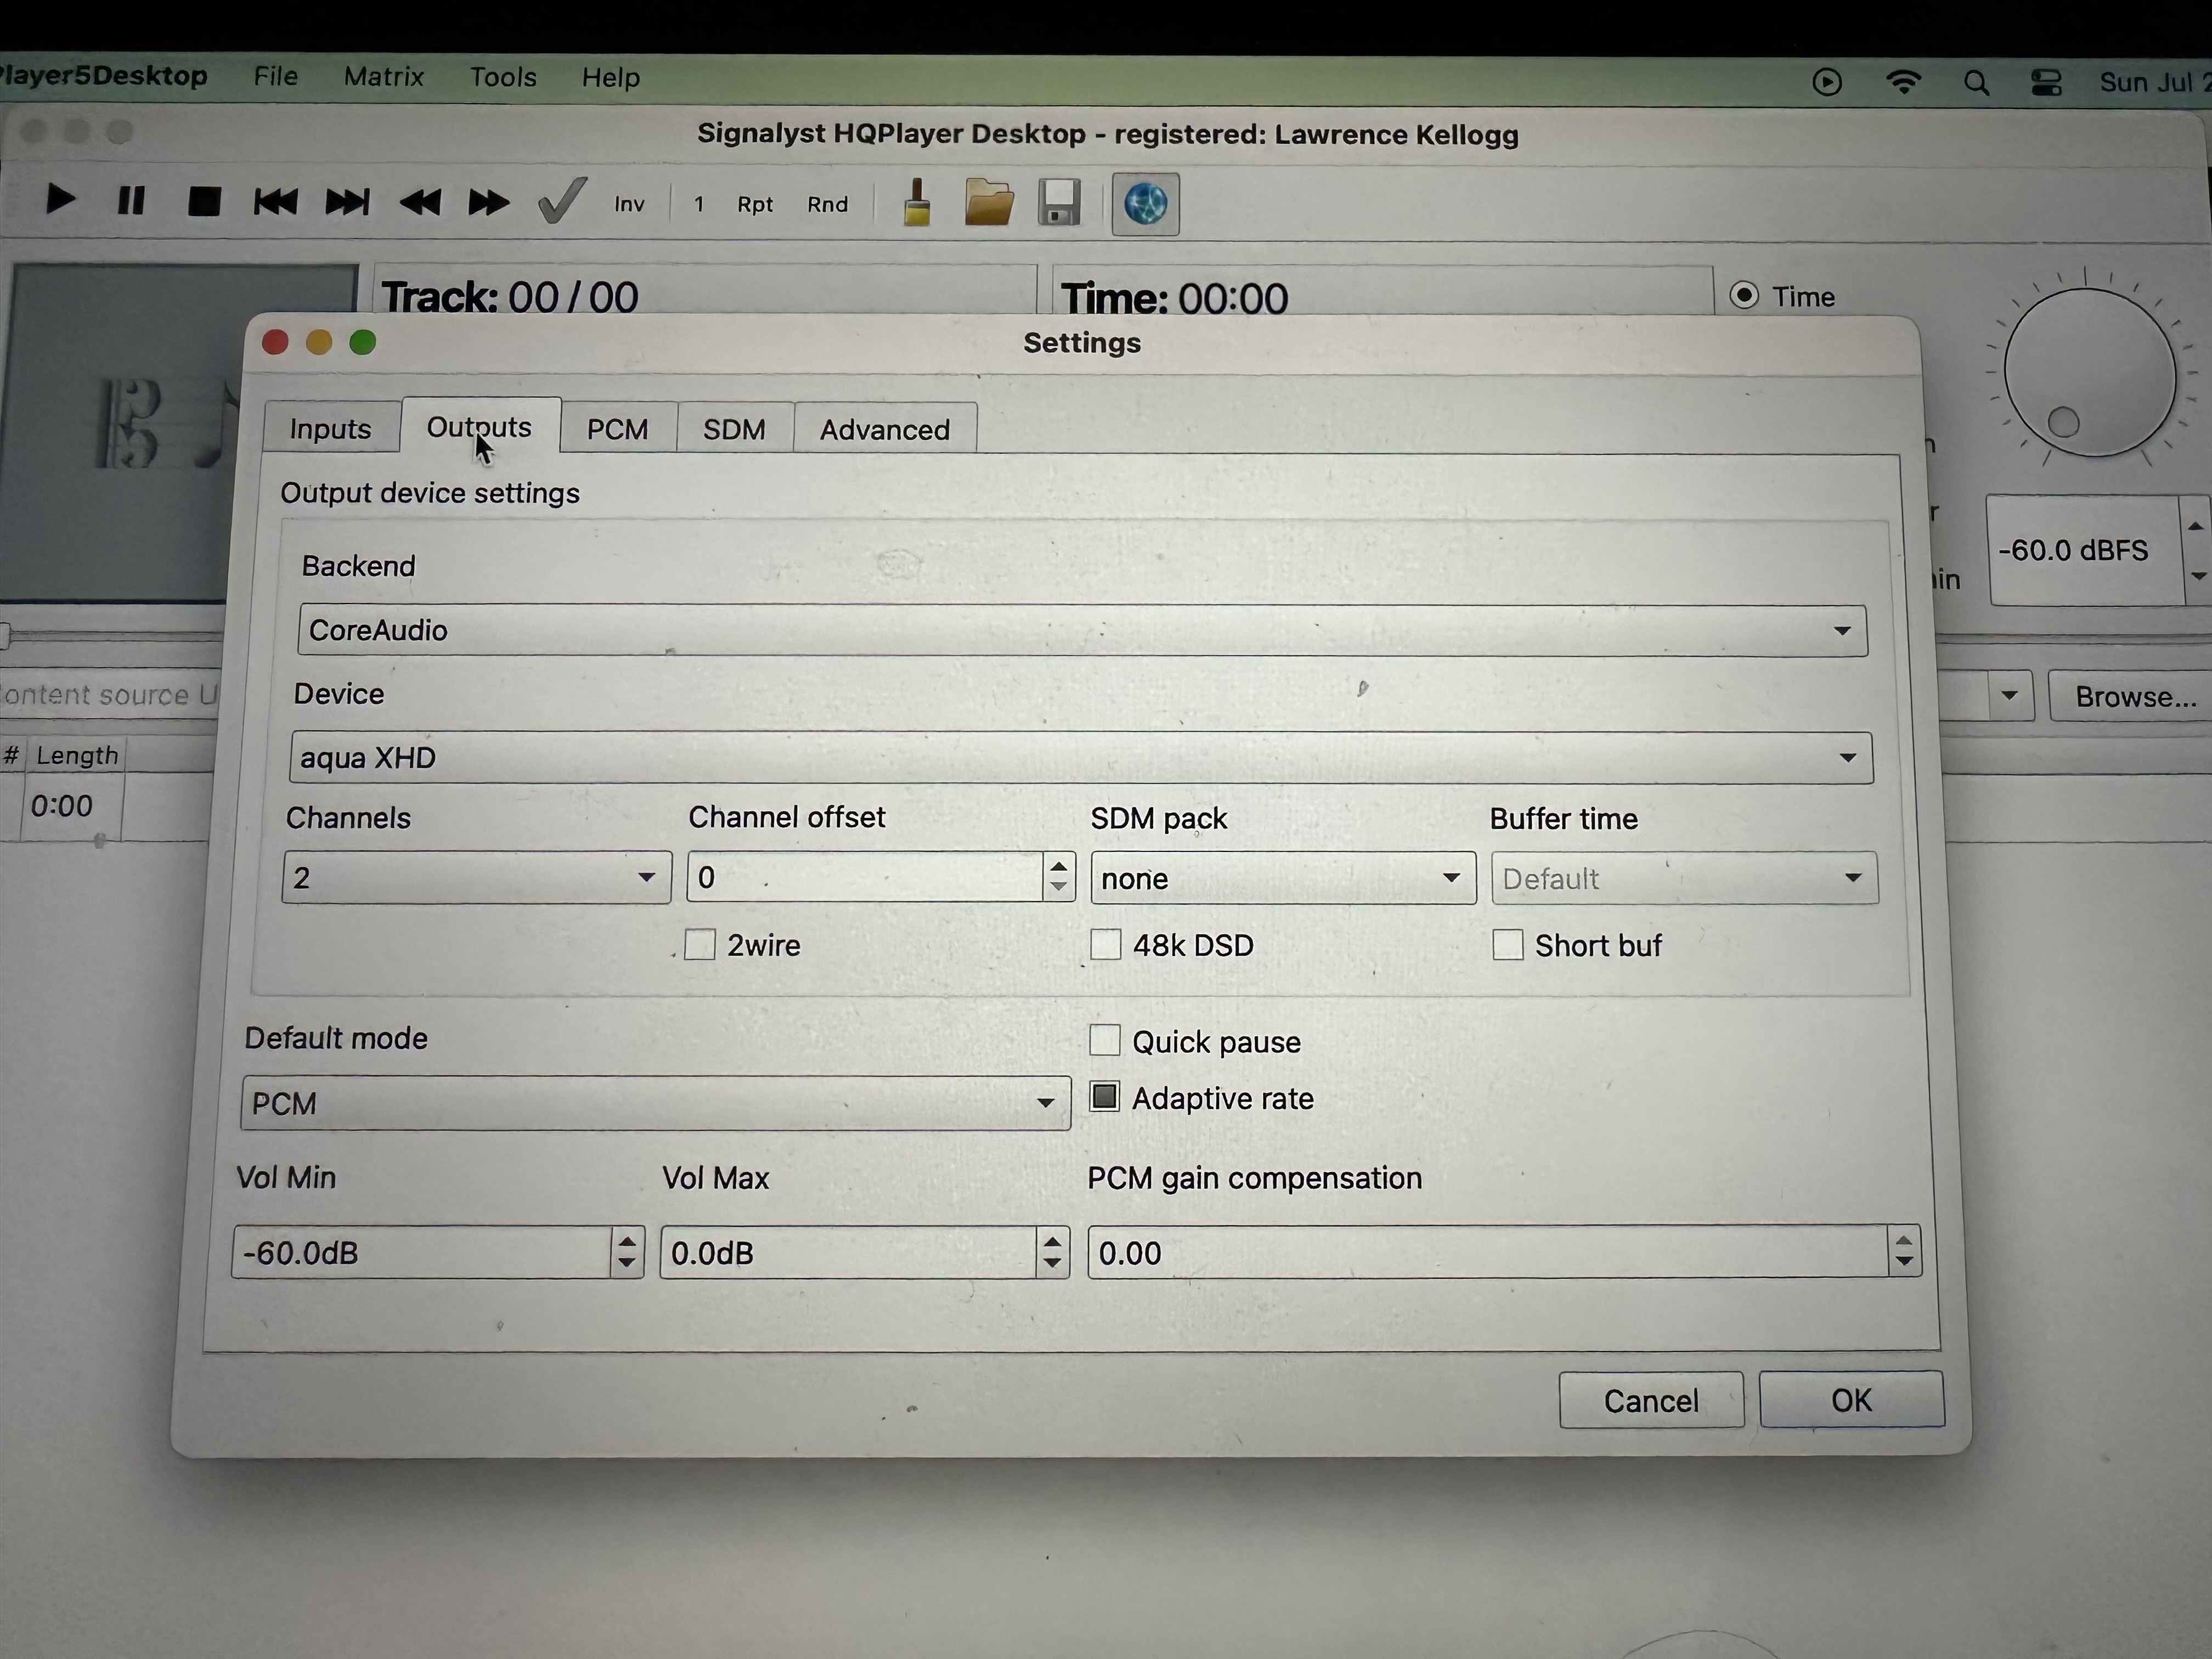Click the Now Playing icon in the menu bar
Viewport: 2212px width, 1659px height.
coord(1827,82)
